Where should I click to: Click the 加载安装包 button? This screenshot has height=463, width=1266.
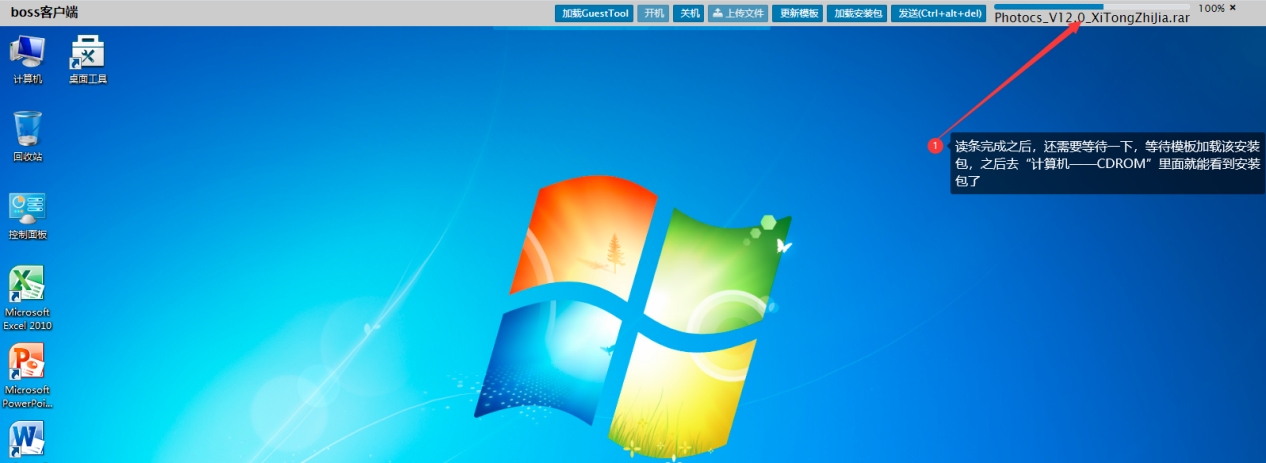click(x=857, y=13)
